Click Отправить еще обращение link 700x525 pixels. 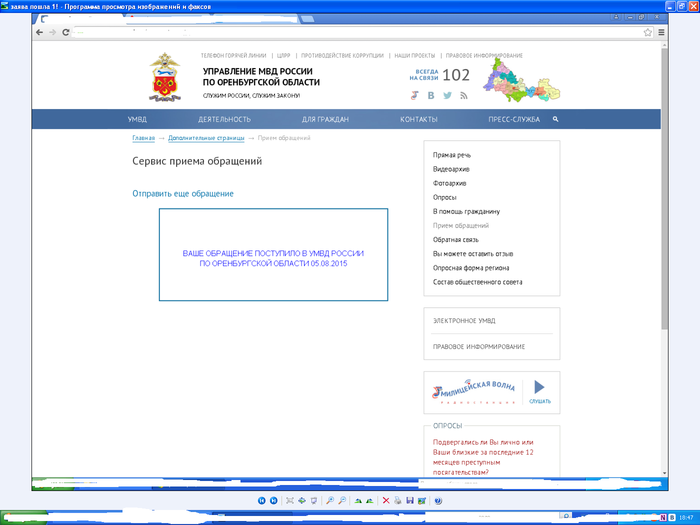(x=183, y=194)
